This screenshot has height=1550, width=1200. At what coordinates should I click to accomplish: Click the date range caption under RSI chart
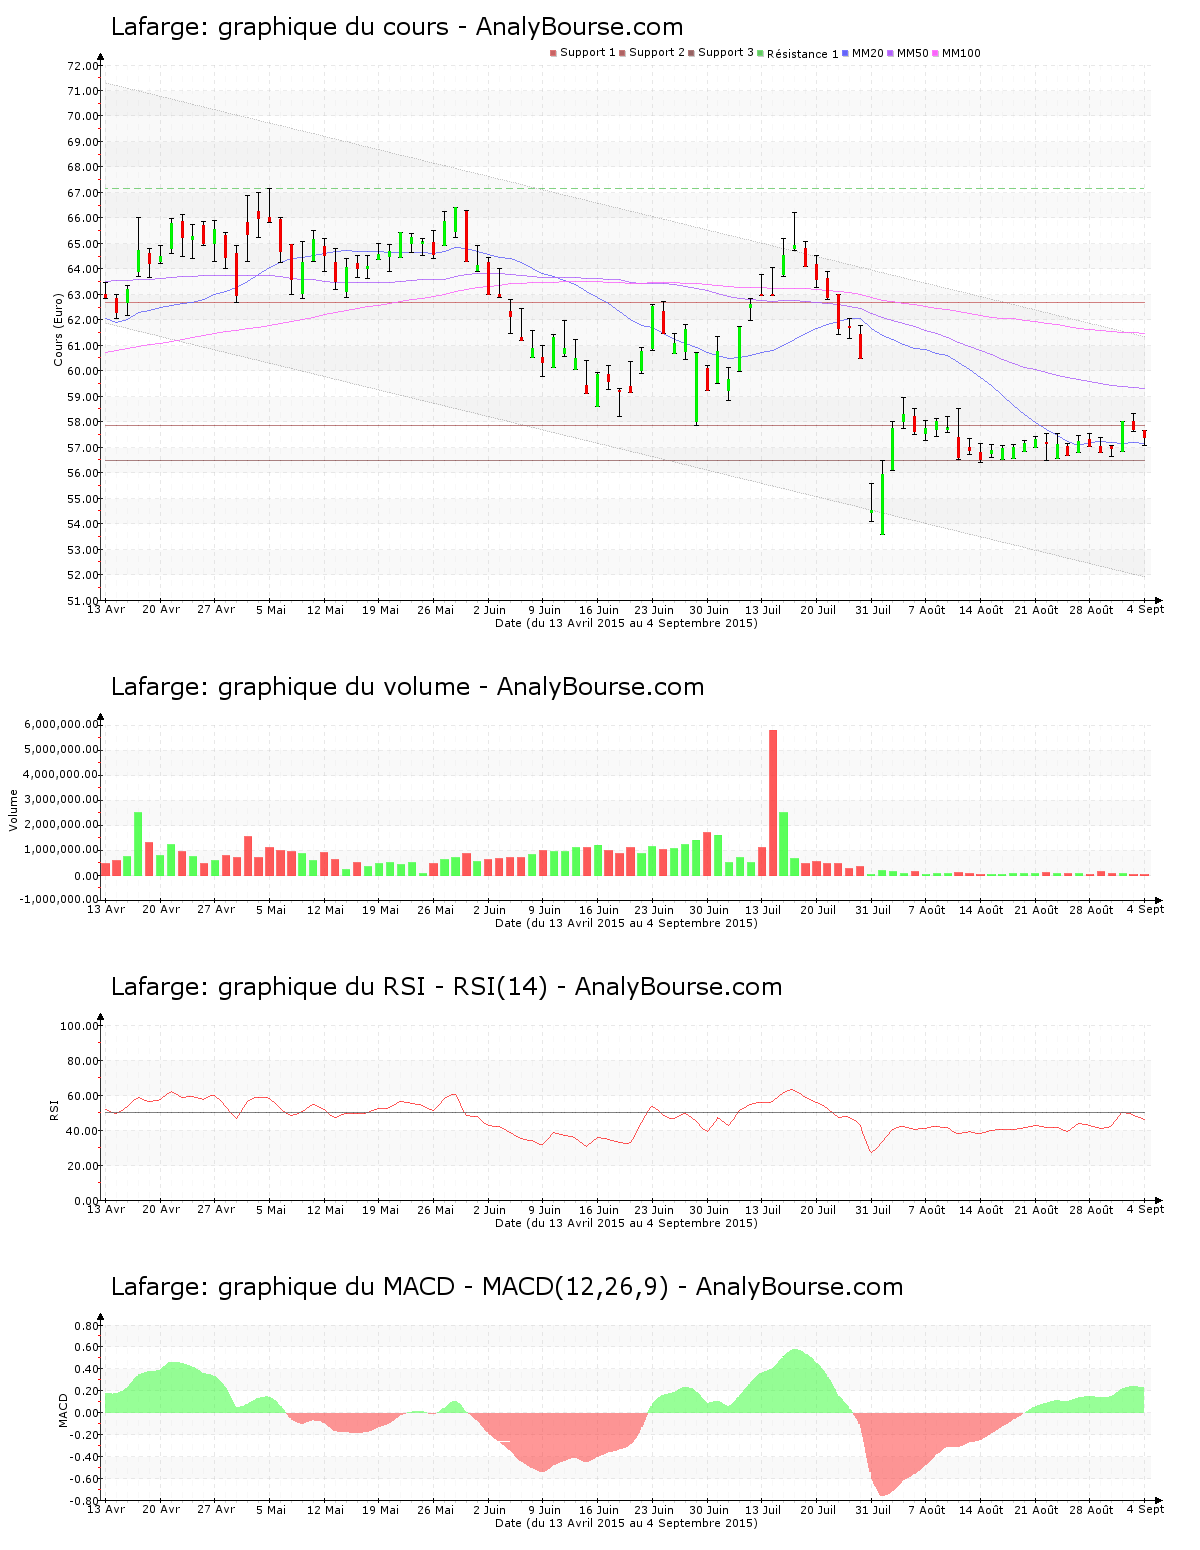[x=626, y=1223]
